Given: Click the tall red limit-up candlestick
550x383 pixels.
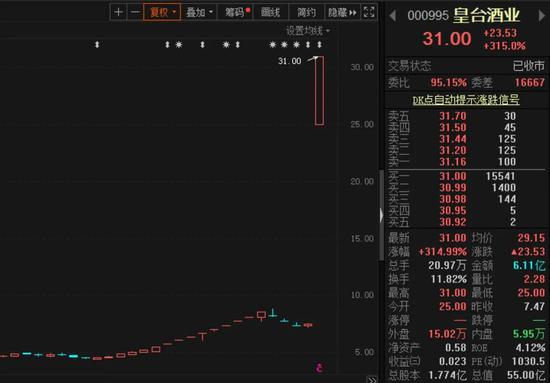Looking at the screenshot, I should point(319,90).
